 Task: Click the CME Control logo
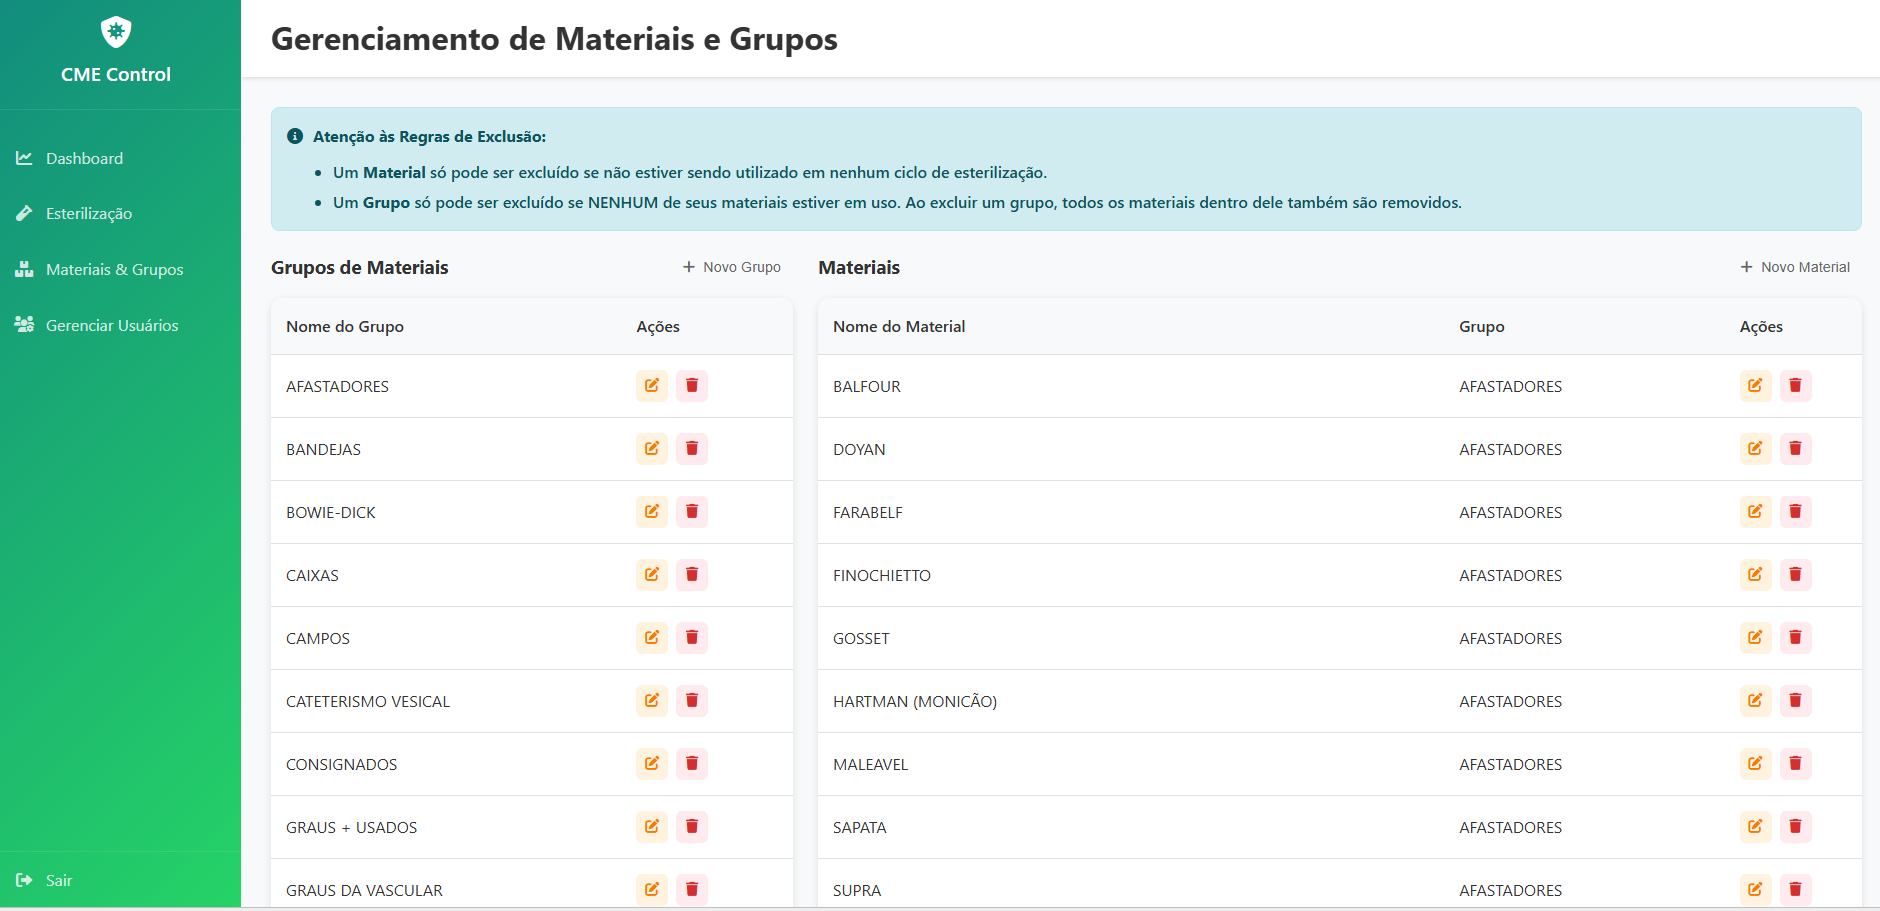(116, 32)
